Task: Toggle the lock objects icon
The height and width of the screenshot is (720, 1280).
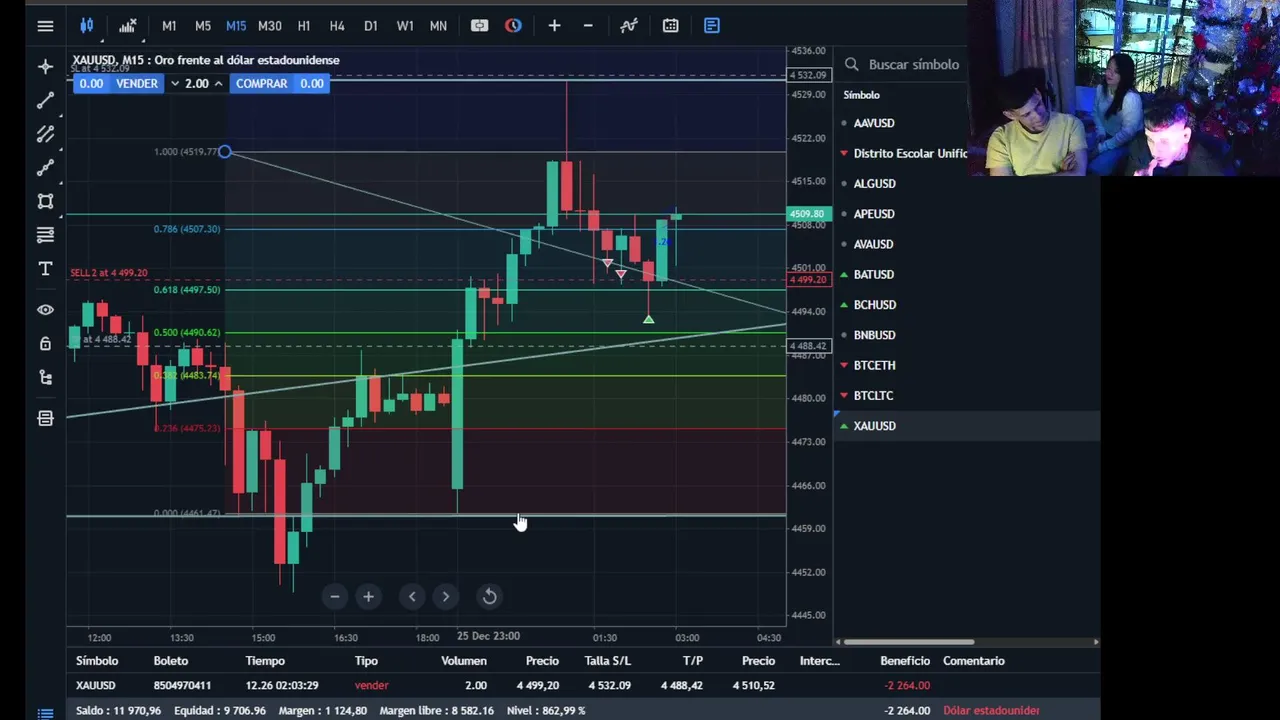Action: pos(45,344)
